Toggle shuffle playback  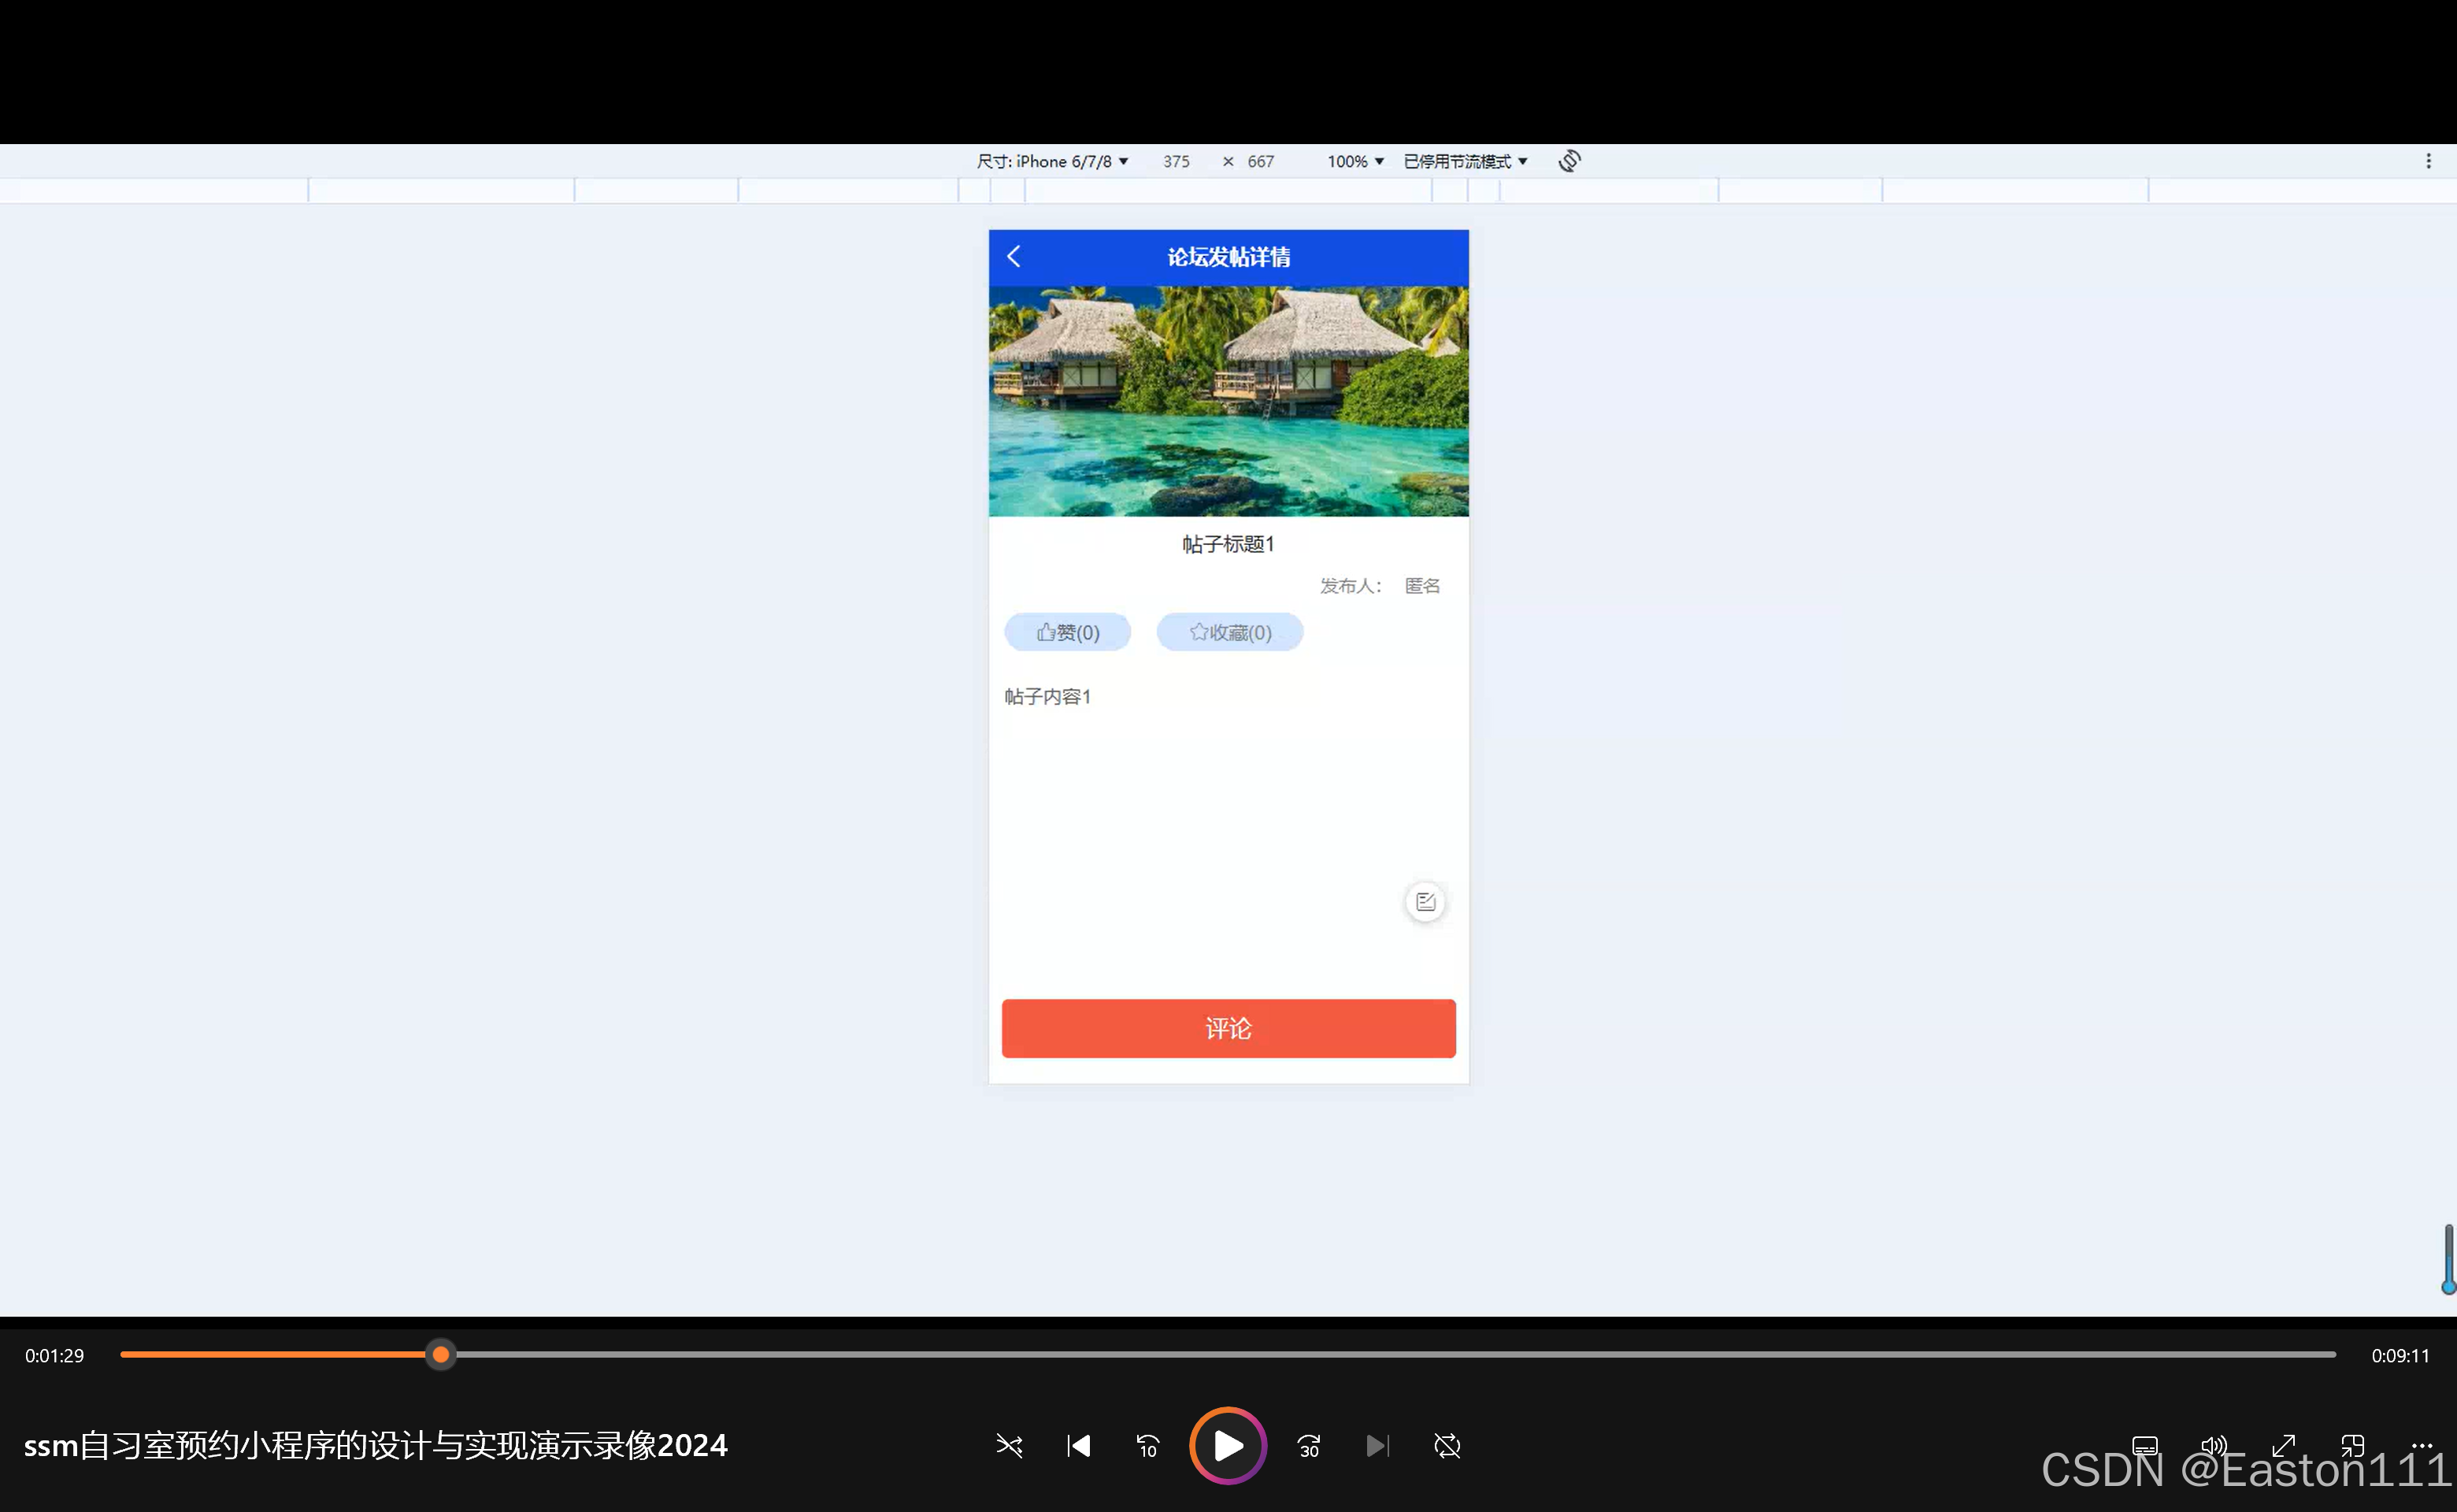point(1009,1446)
